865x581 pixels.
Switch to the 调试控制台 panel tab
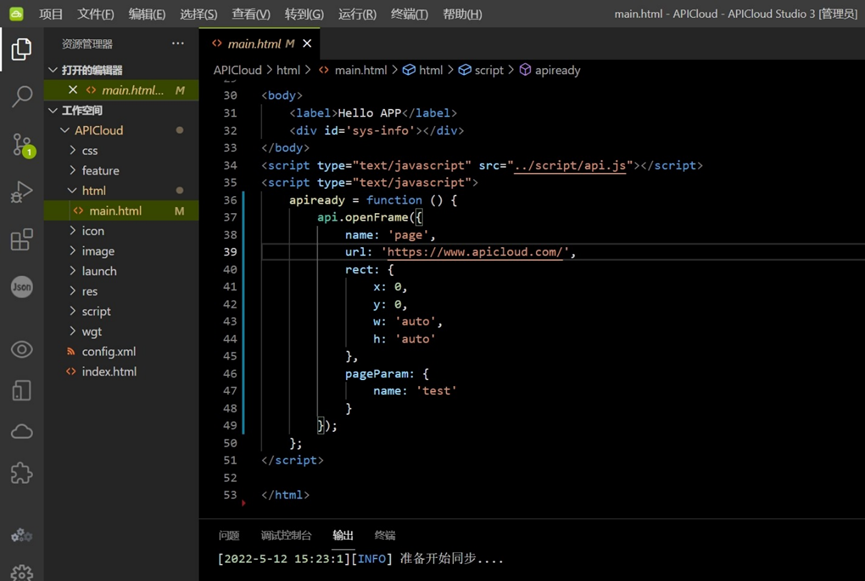pyautogui.click(x=286, y=535)
